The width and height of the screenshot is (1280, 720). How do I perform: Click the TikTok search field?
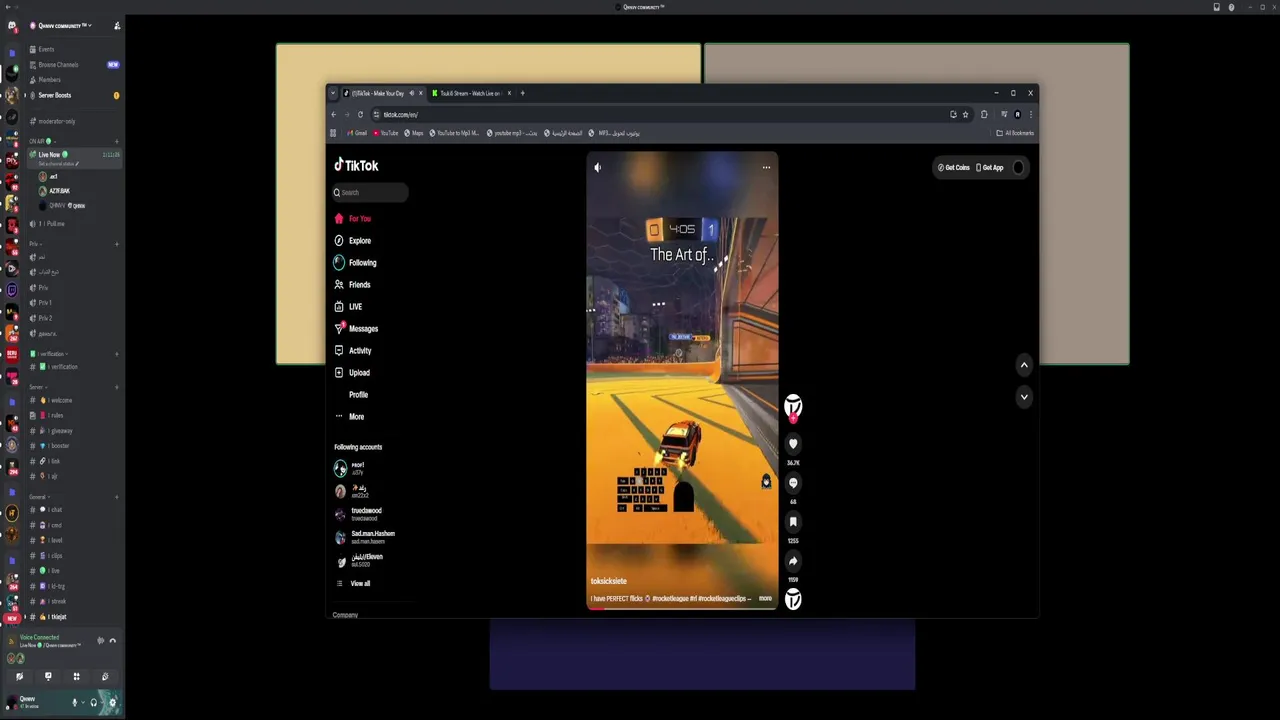click(x=371, y=192)
